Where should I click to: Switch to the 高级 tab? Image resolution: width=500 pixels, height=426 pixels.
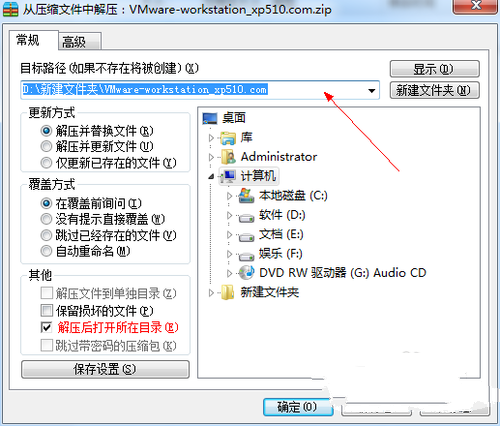tap(80, 42)
